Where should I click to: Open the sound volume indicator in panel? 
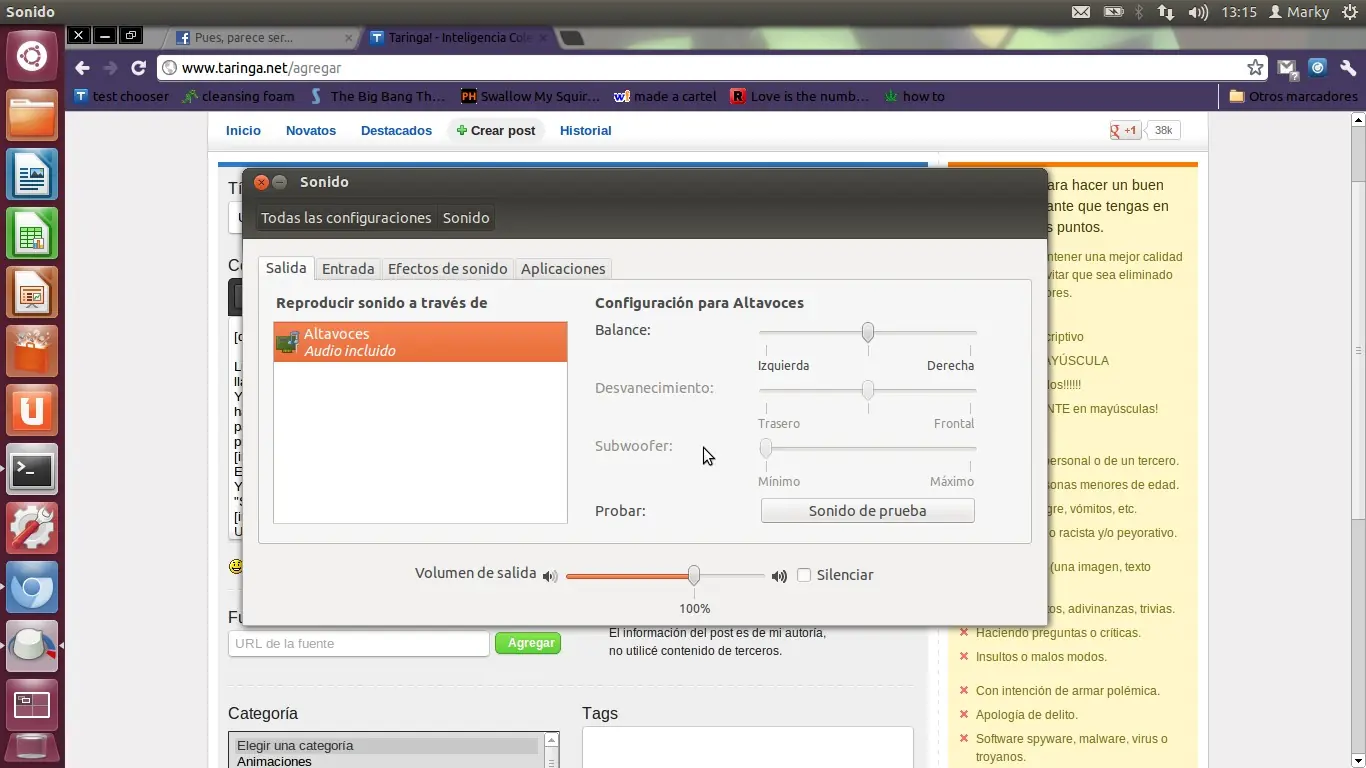pos(1198,12)
